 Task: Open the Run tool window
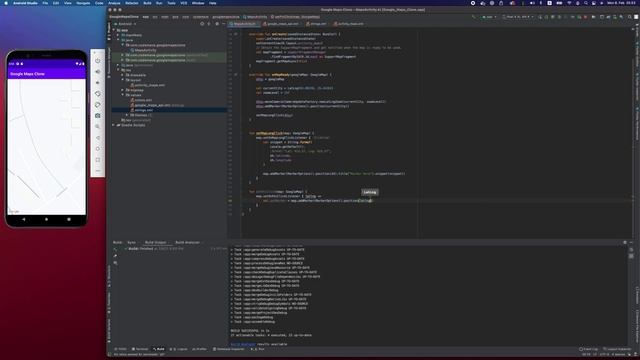259,349
